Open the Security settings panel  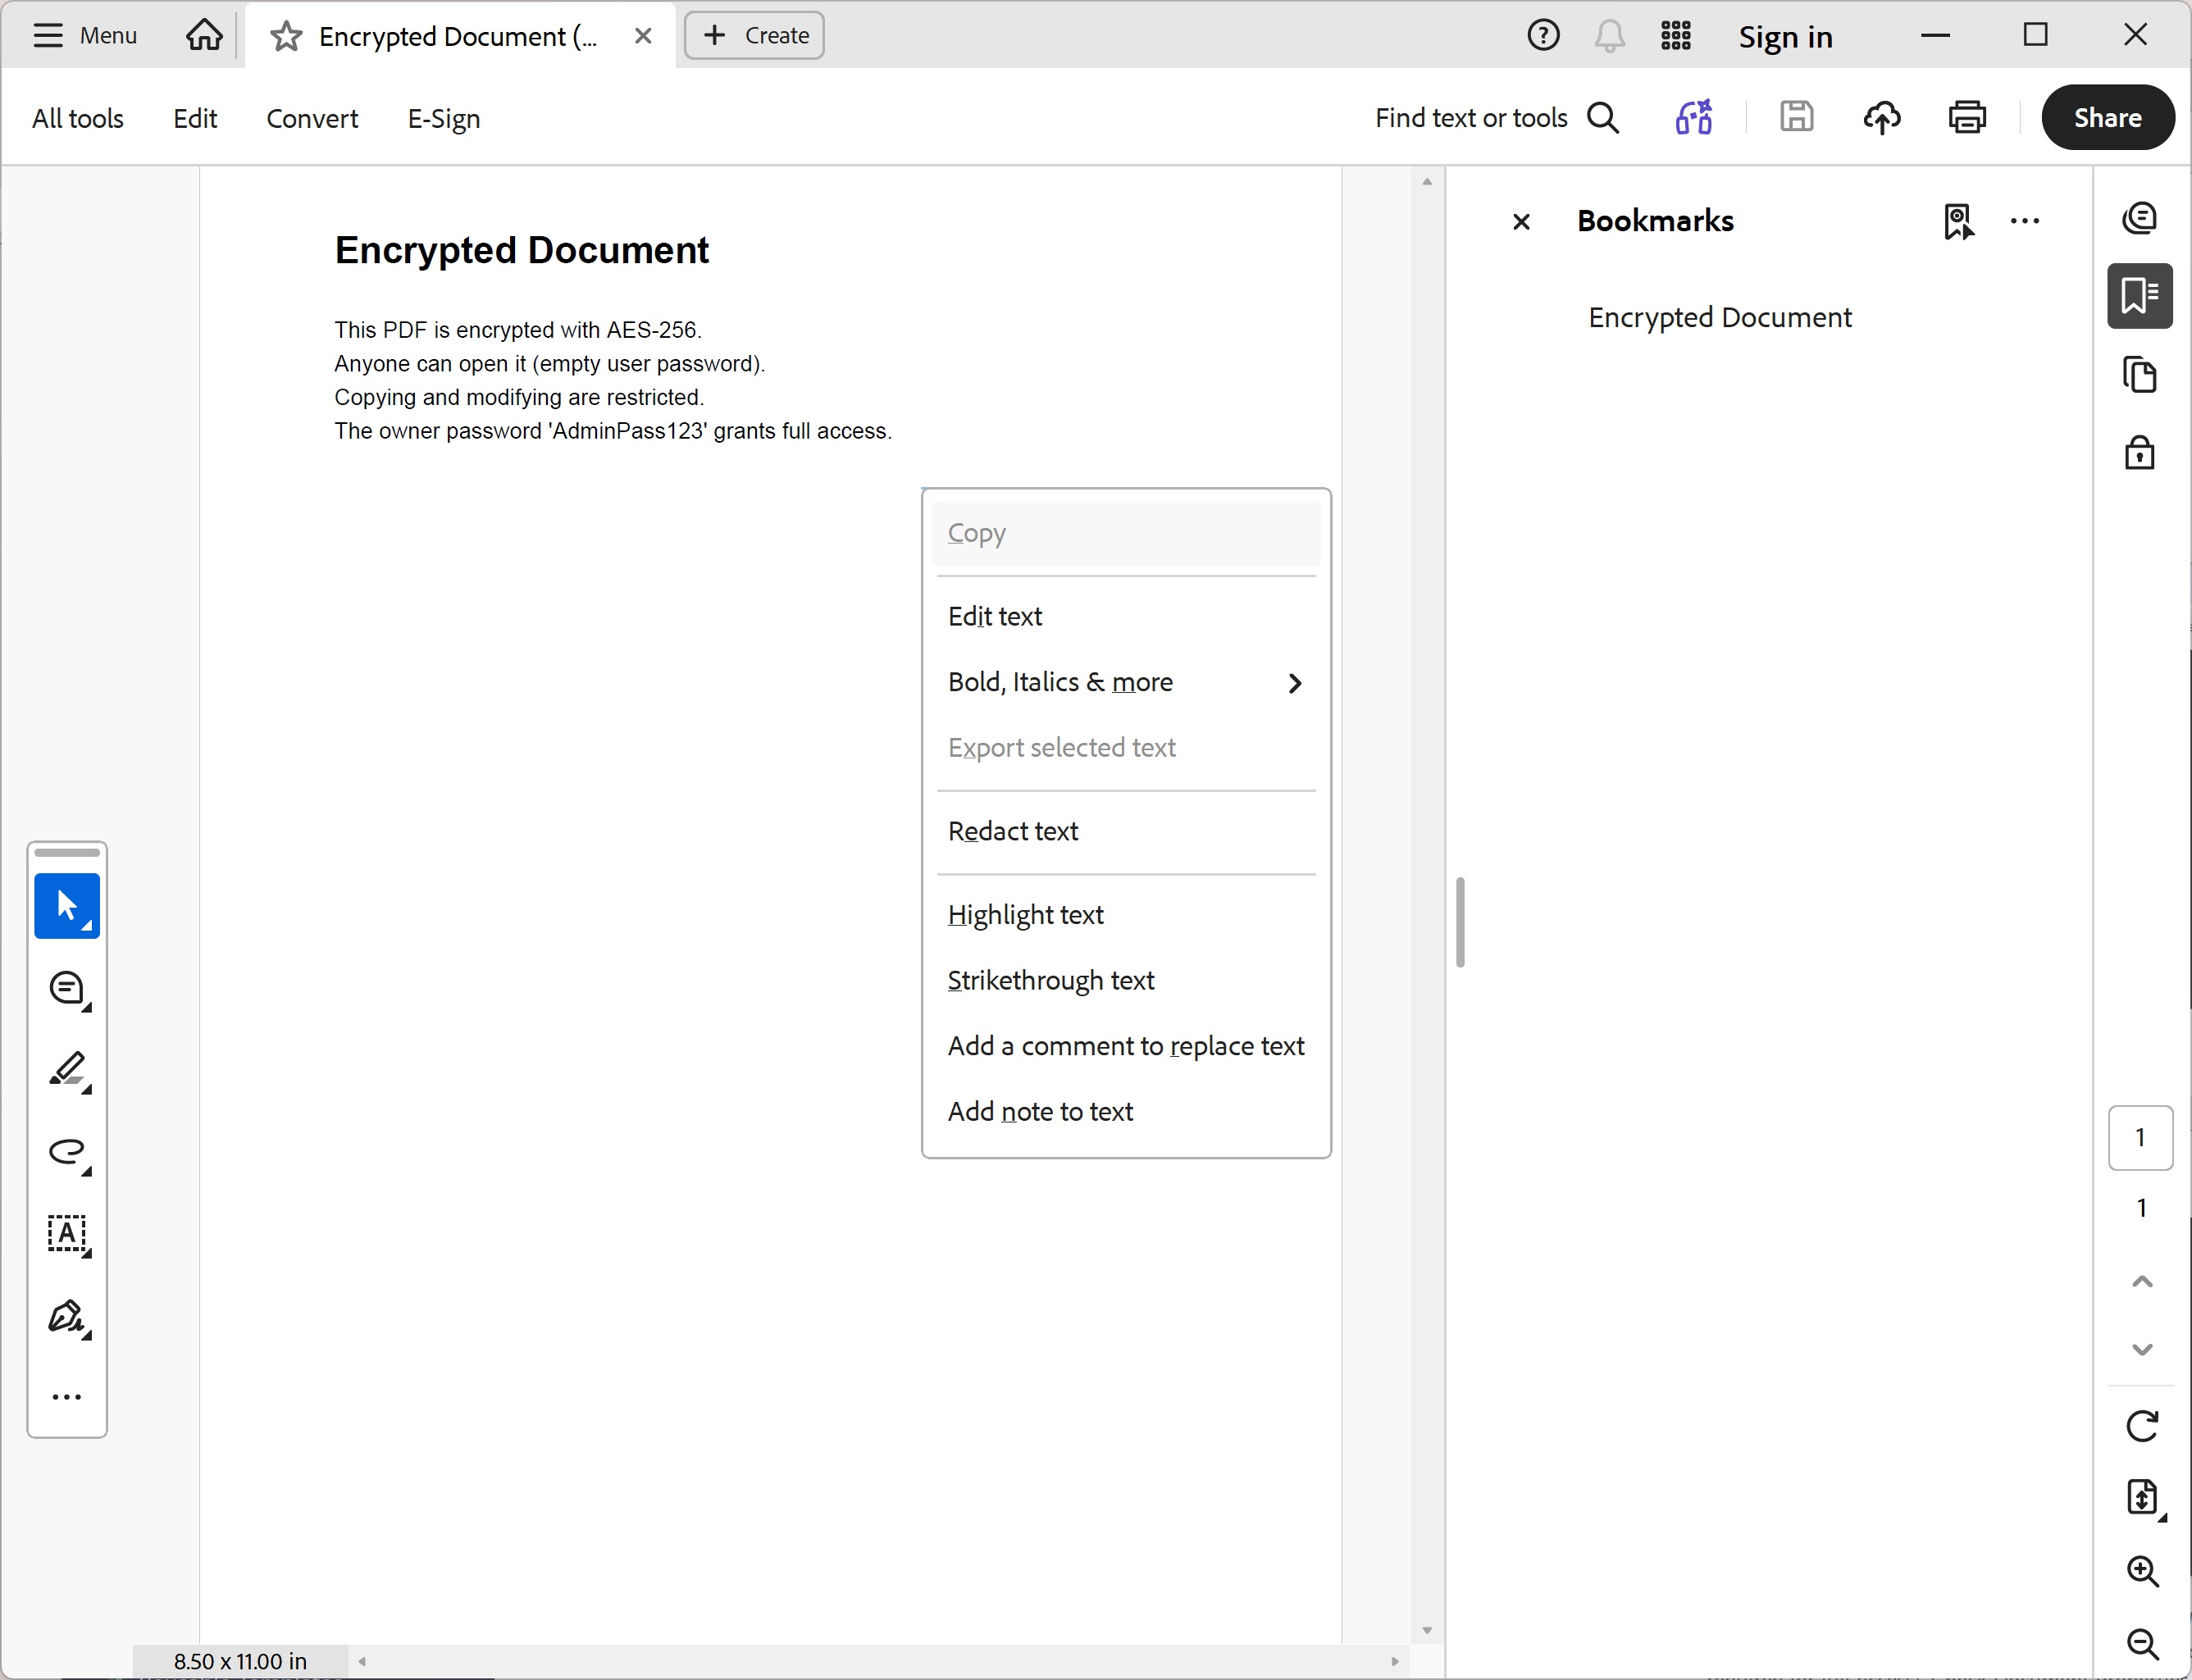(x=2140, y=452)
